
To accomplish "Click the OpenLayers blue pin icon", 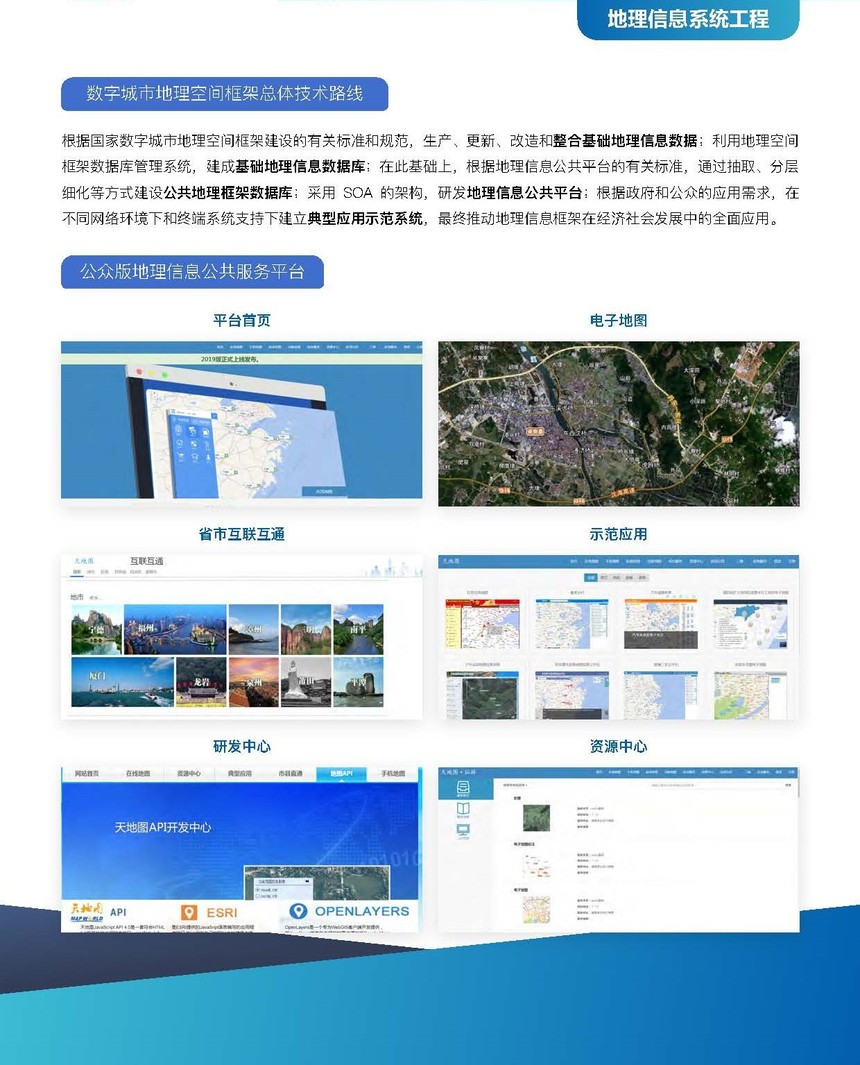I will tap(300, 909).
